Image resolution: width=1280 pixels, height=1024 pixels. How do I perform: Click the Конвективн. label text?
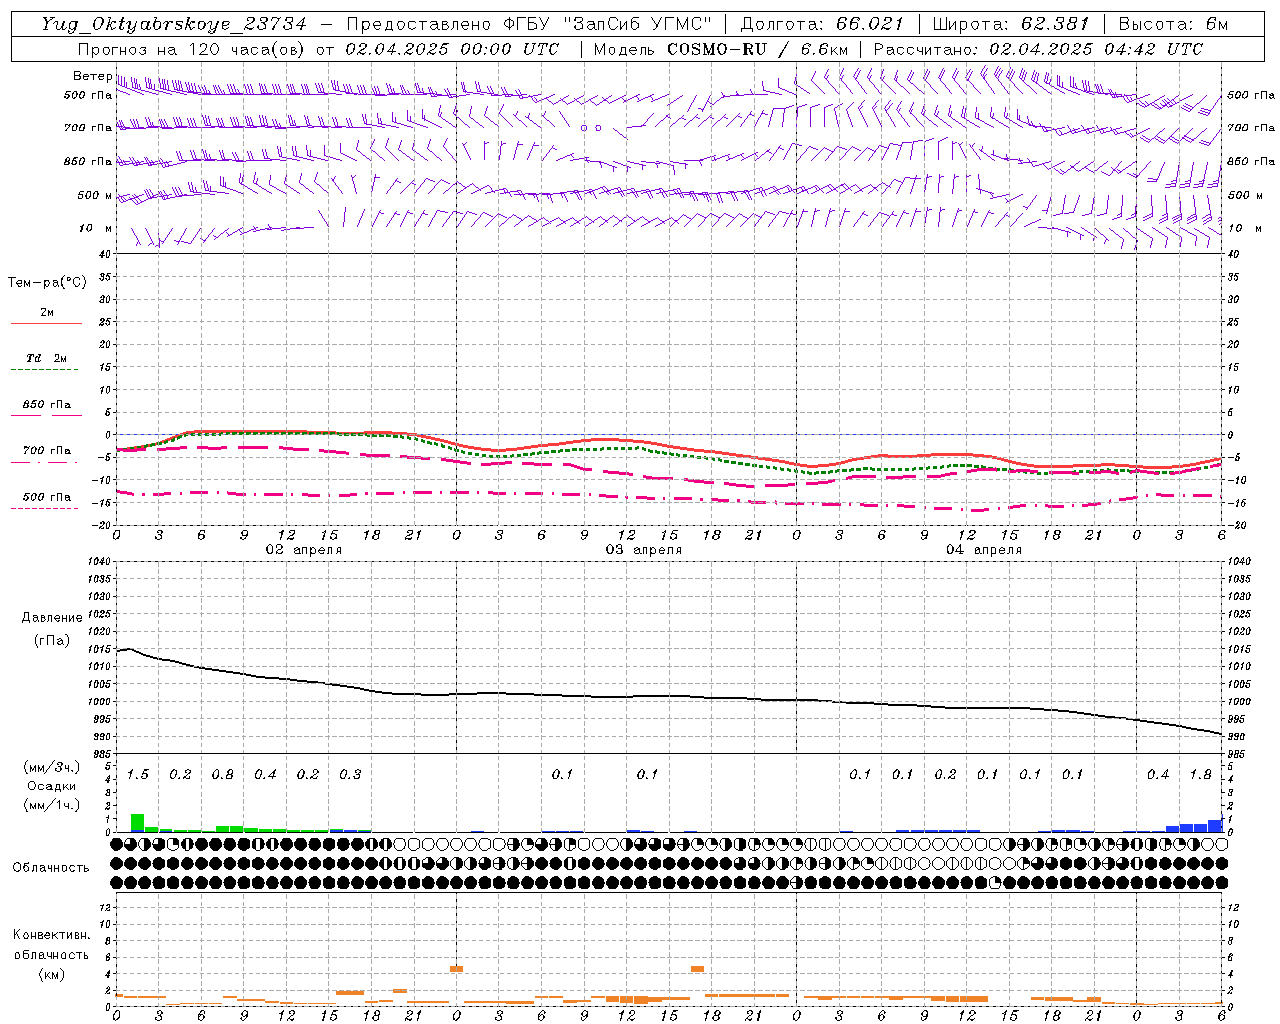pyautogui.click(x=51, y=935)
